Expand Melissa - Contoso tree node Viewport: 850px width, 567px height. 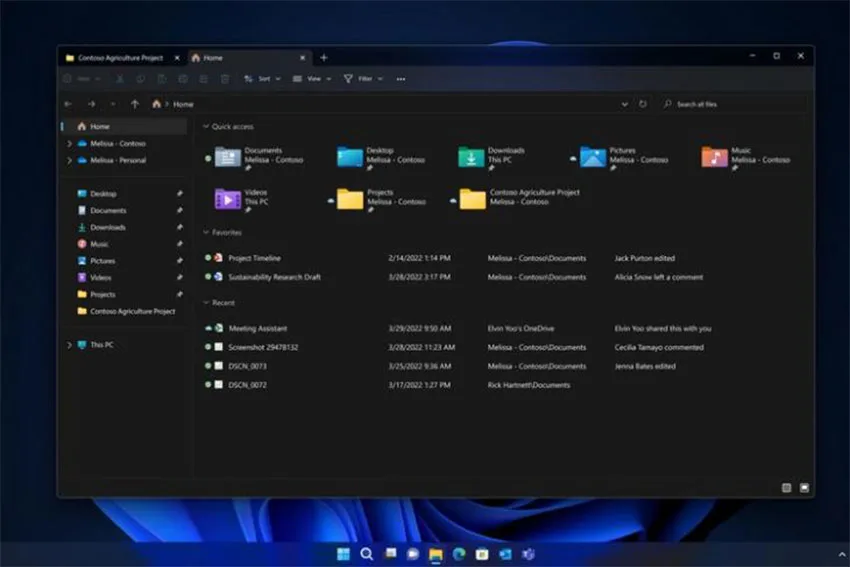(x=69, y=144)
